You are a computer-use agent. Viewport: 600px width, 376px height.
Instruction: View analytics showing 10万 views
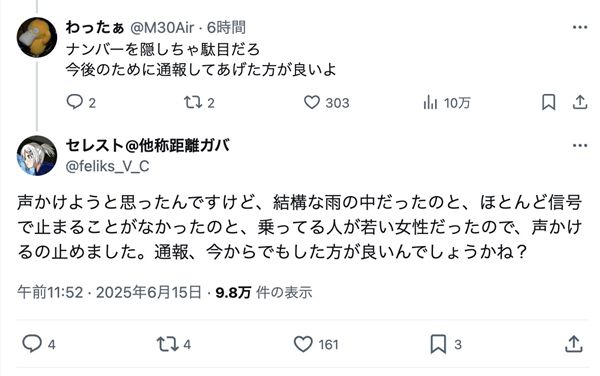click(430, 103)
